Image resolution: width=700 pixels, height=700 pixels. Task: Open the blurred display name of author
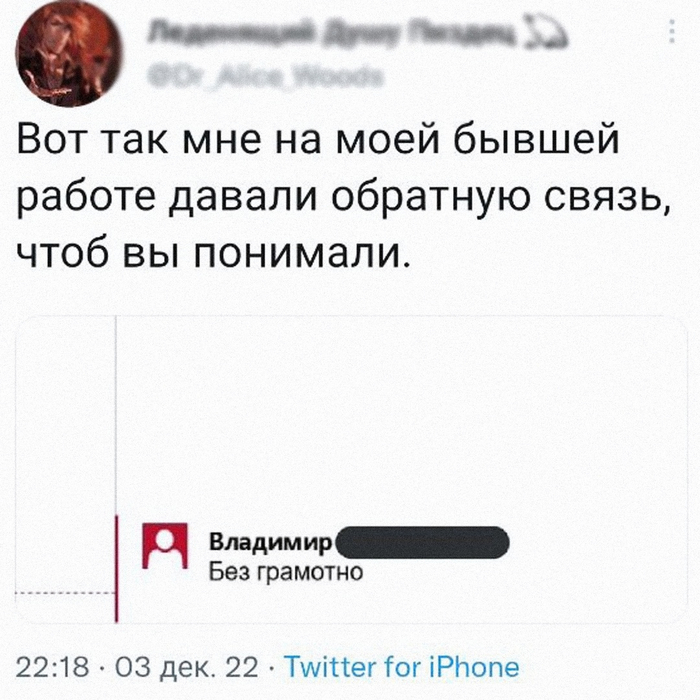pyautogui.click(x=330, y=37)
